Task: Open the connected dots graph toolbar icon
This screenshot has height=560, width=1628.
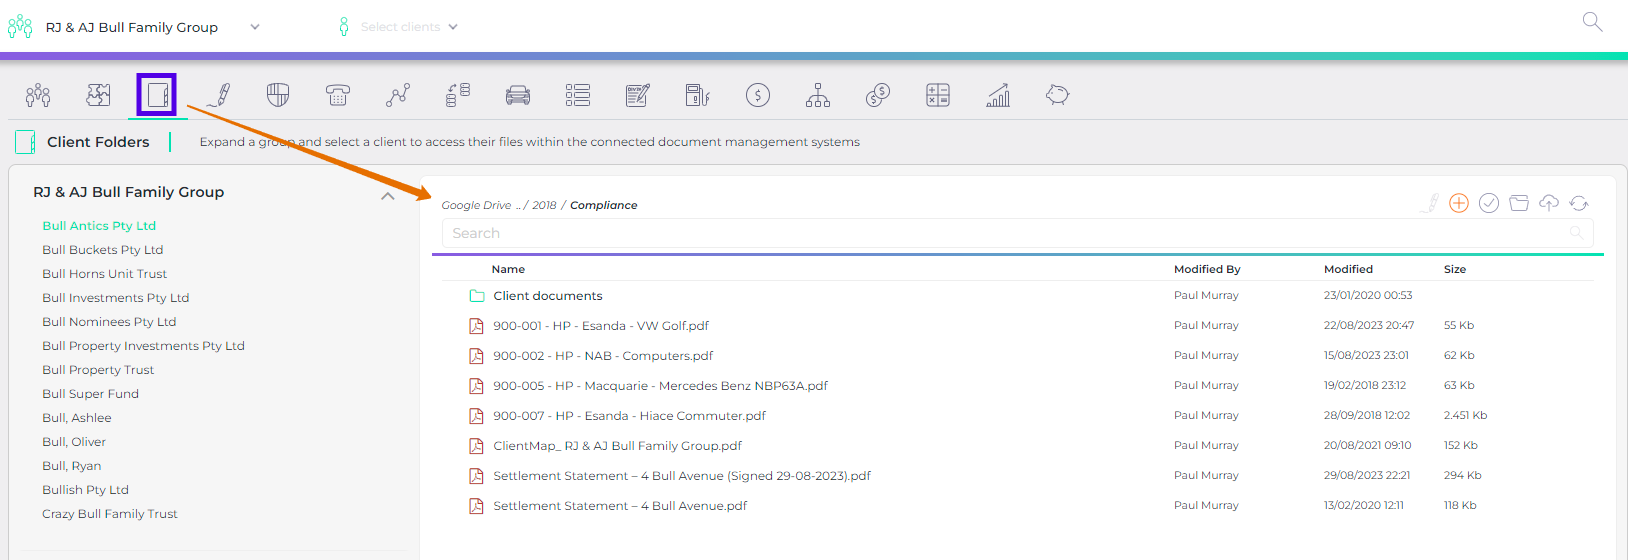Action: [x=398, y=95]
